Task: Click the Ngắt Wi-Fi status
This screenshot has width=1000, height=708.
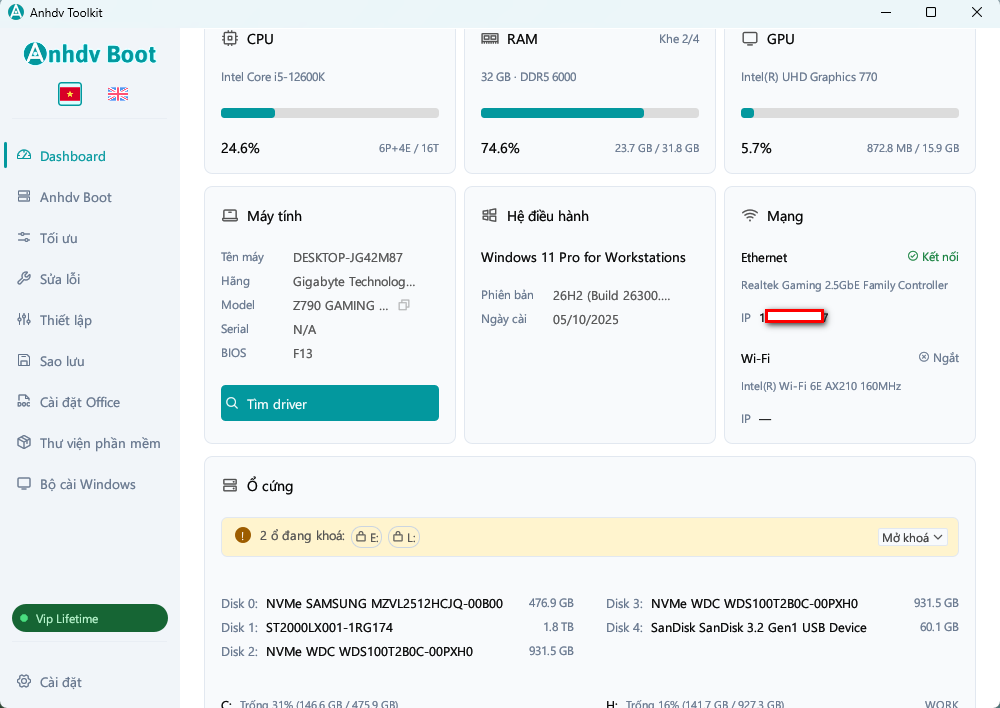Action: 939,358
